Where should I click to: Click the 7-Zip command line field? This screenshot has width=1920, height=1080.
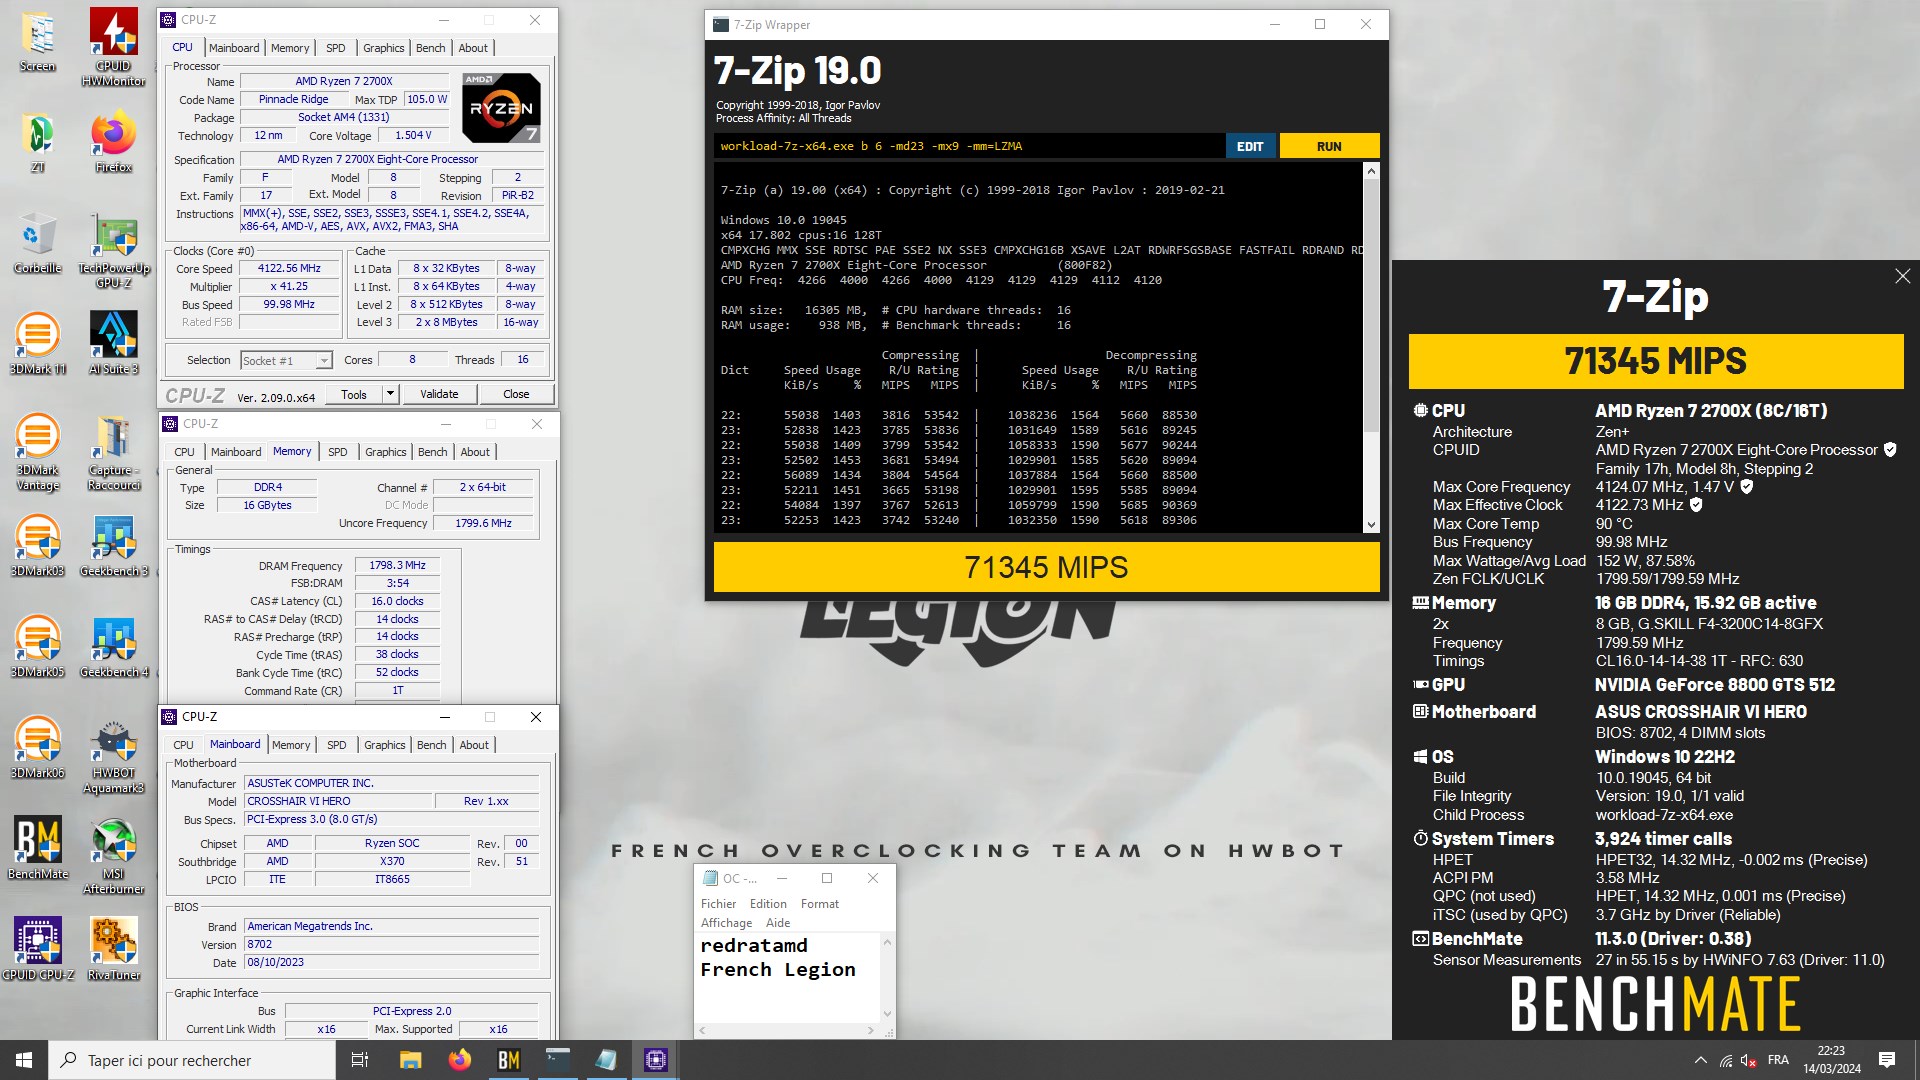[x=970, y=146]
